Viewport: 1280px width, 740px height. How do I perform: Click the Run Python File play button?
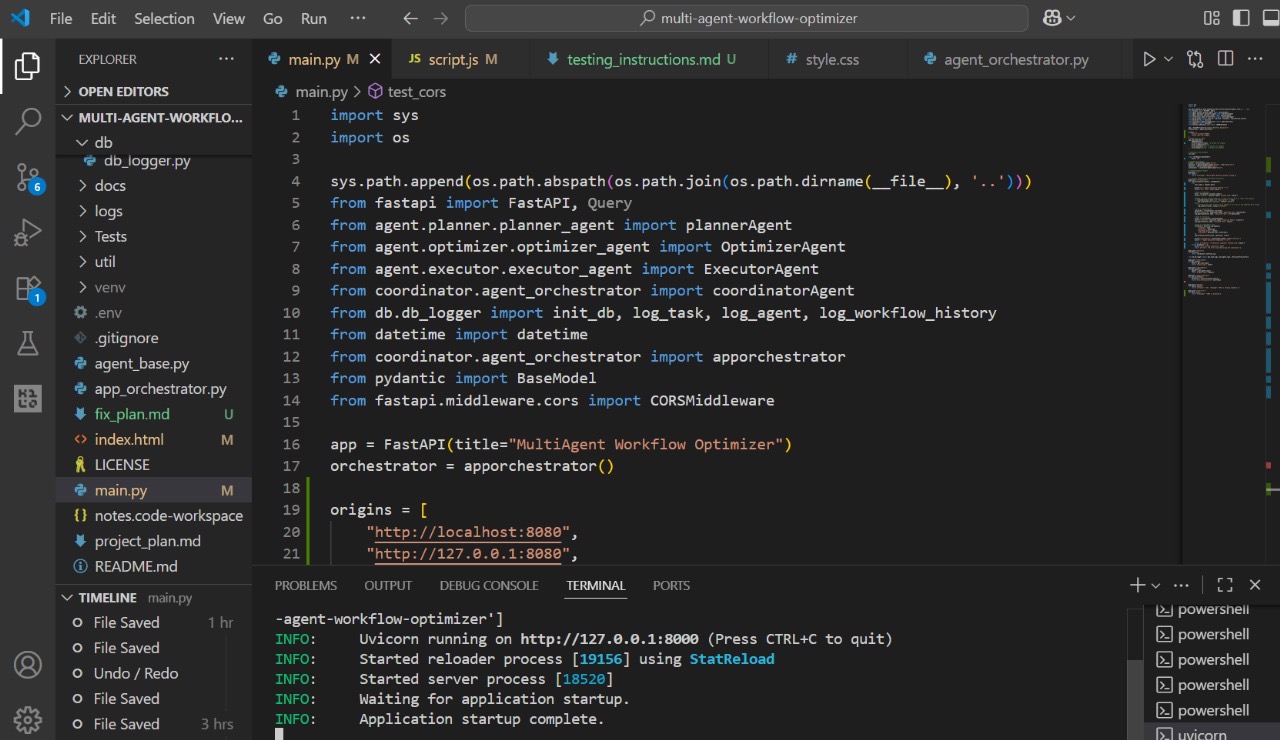[x=1149, y=60]
